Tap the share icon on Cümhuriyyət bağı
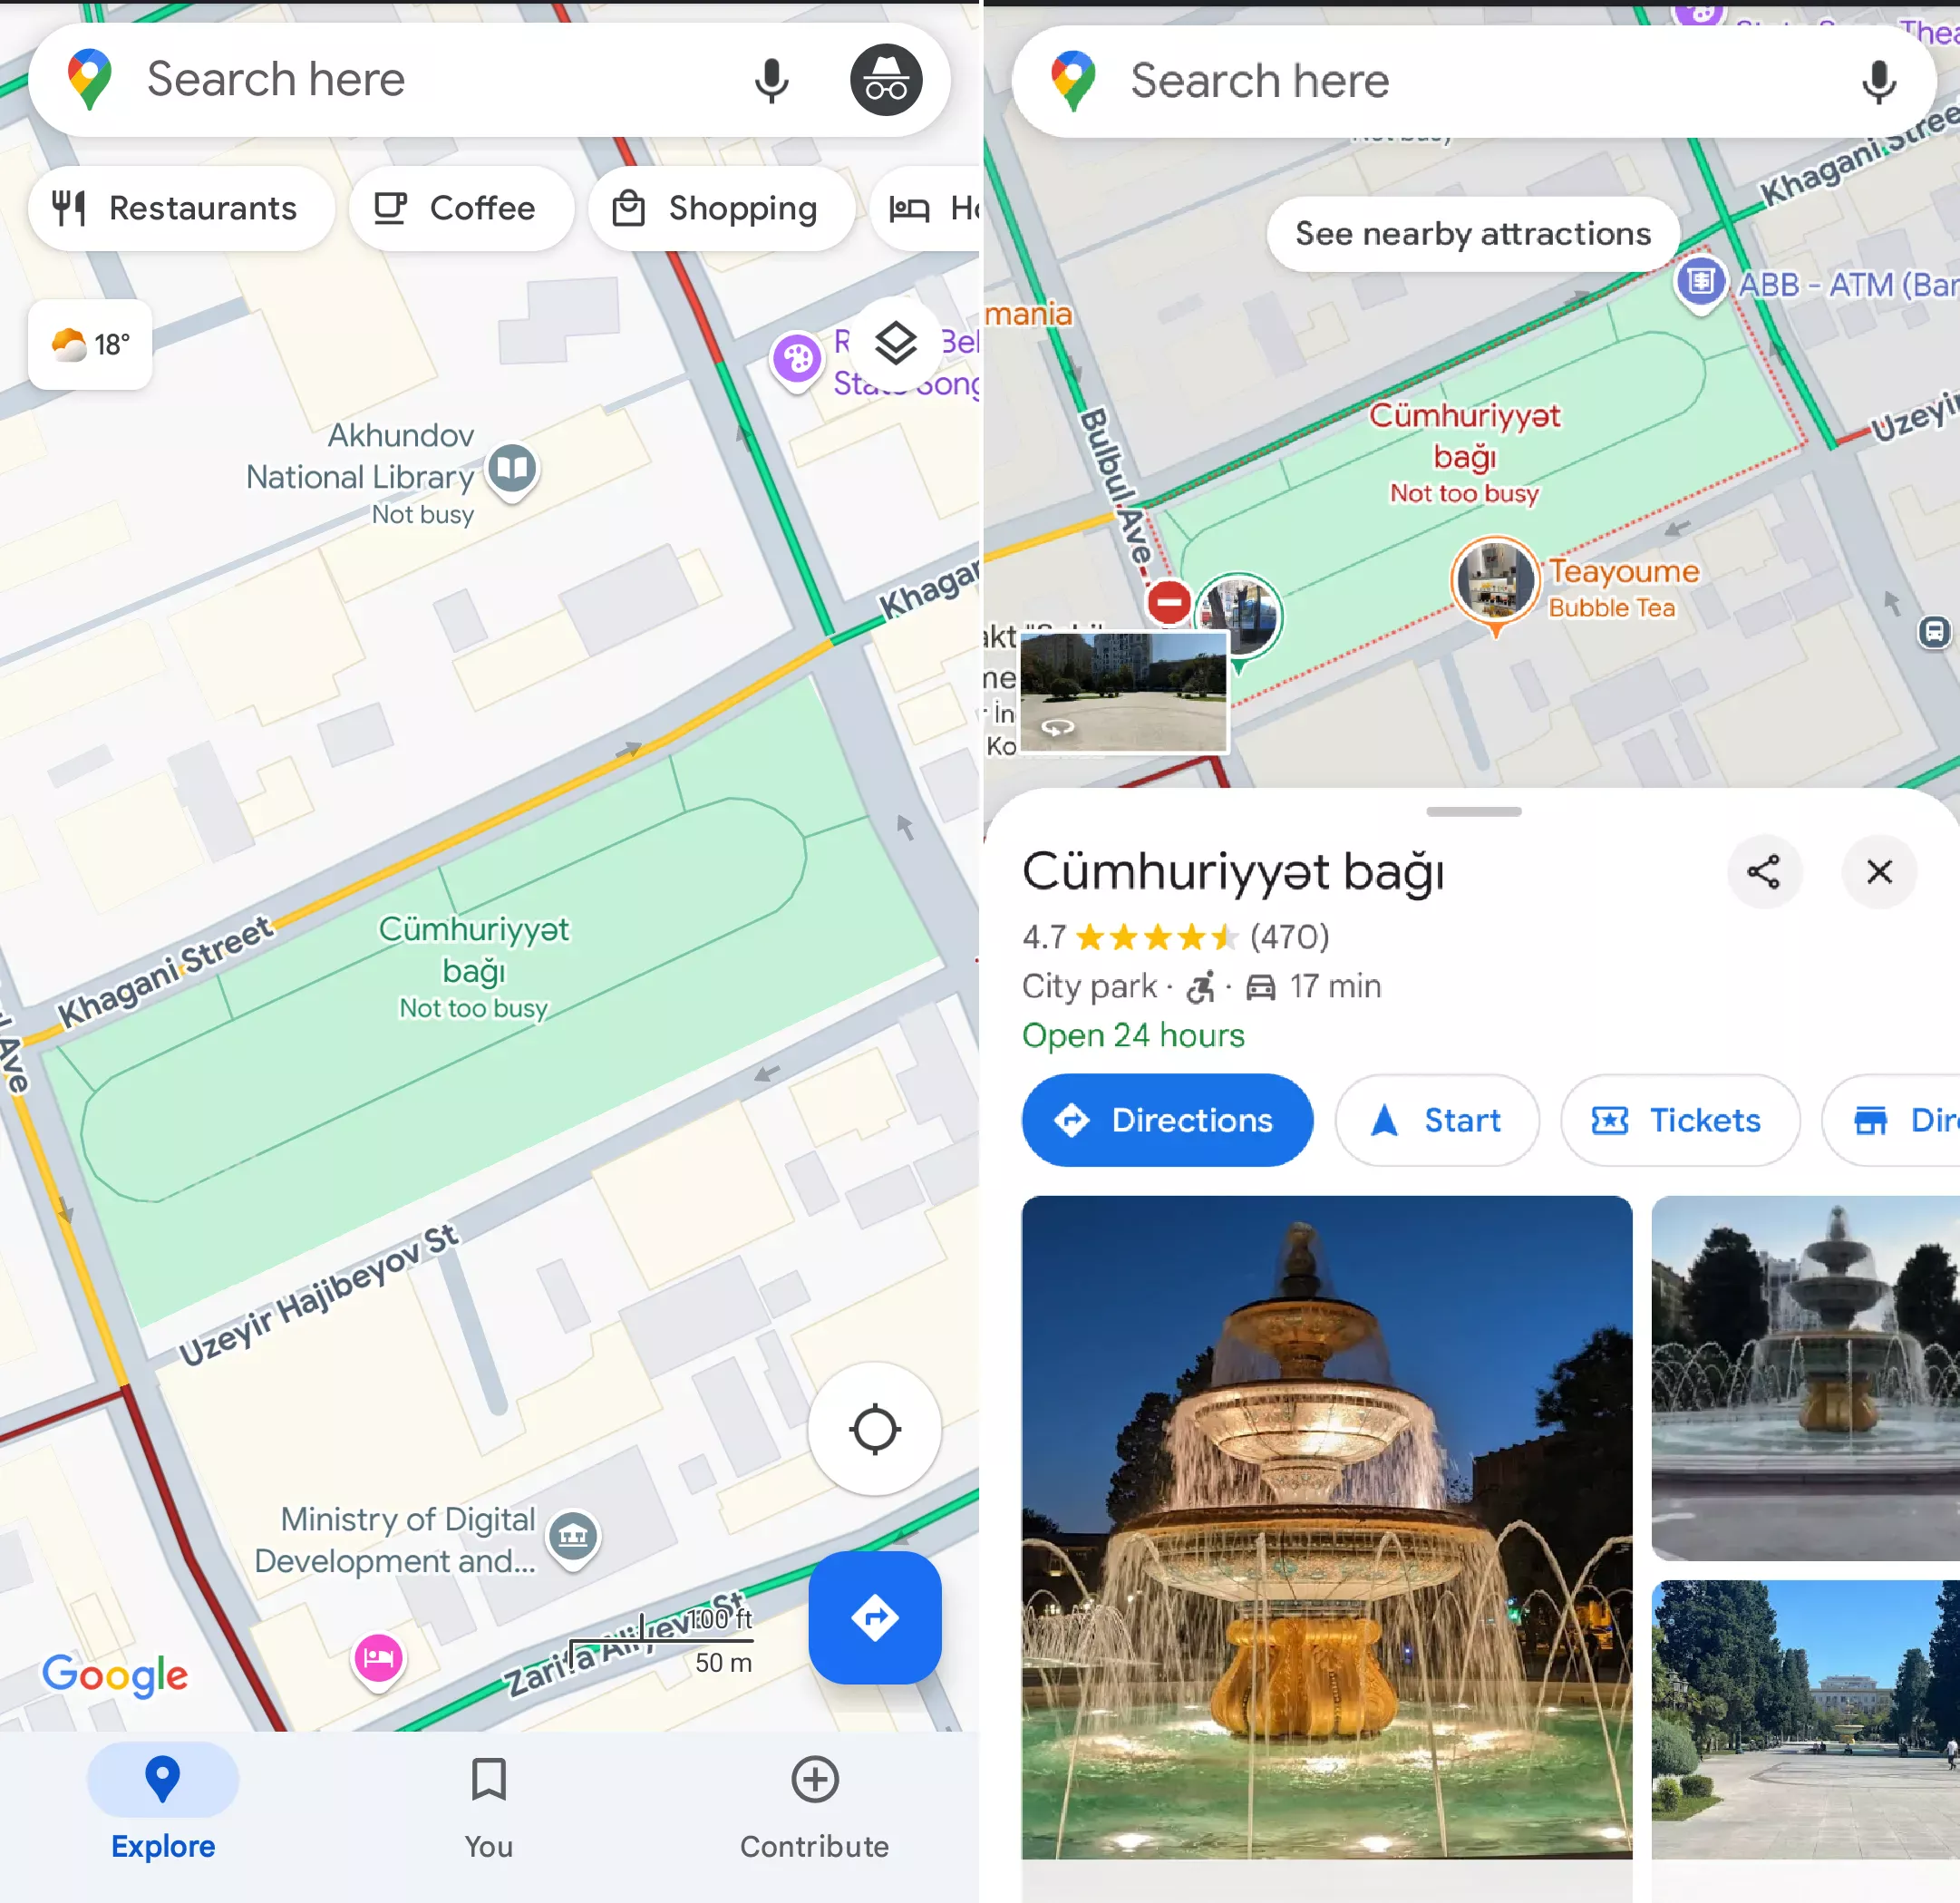This screenshot has height=1903, width=1960. point(1764,870)
